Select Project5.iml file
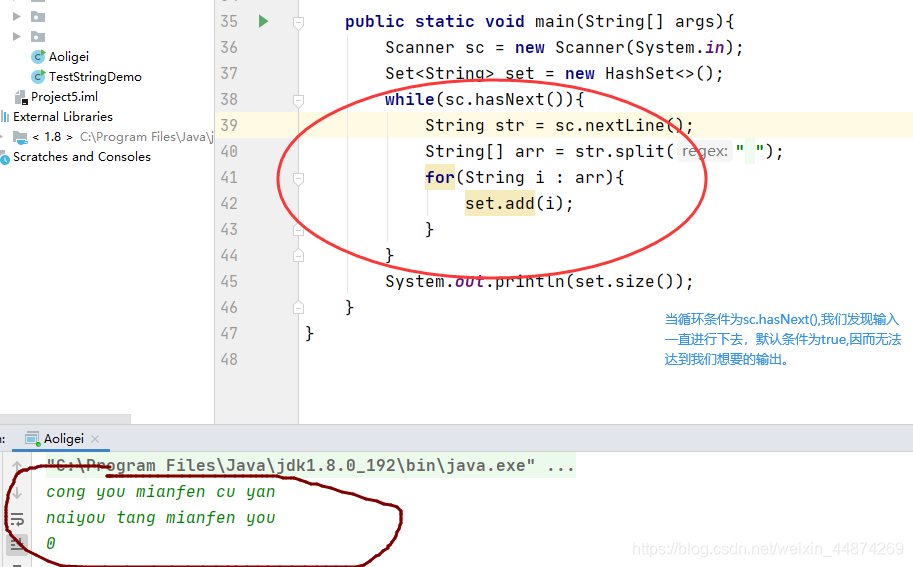 click(x=64, y=97)
